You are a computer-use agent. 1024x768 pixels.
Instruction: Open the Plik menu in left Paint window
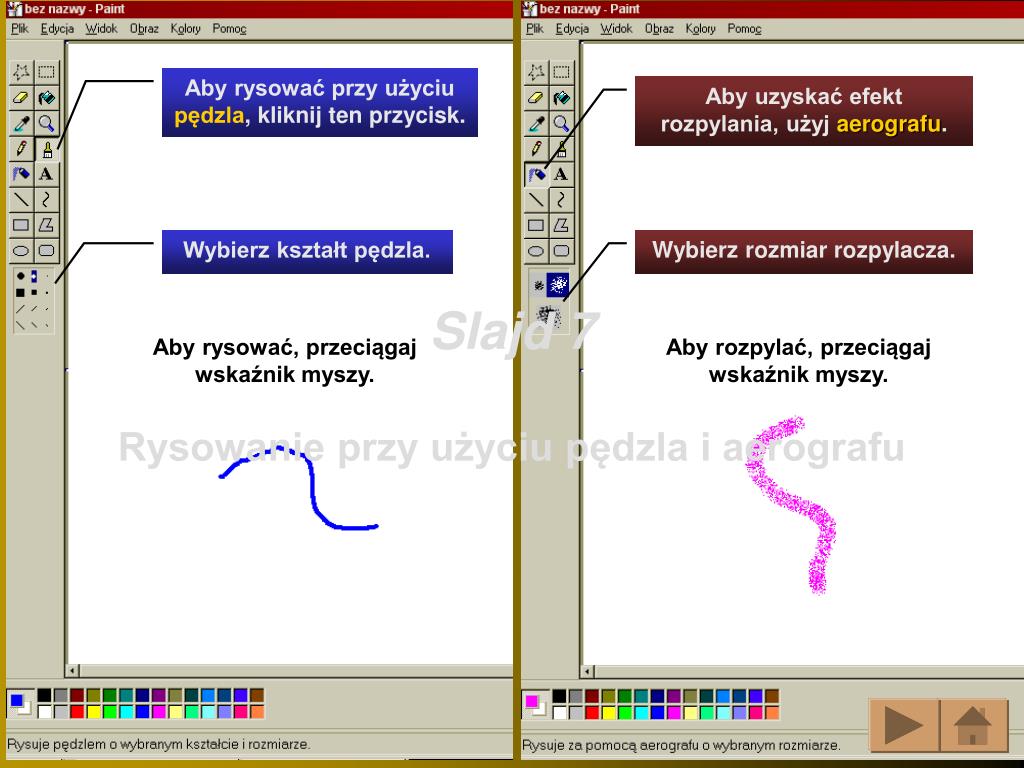coord(20,29)
